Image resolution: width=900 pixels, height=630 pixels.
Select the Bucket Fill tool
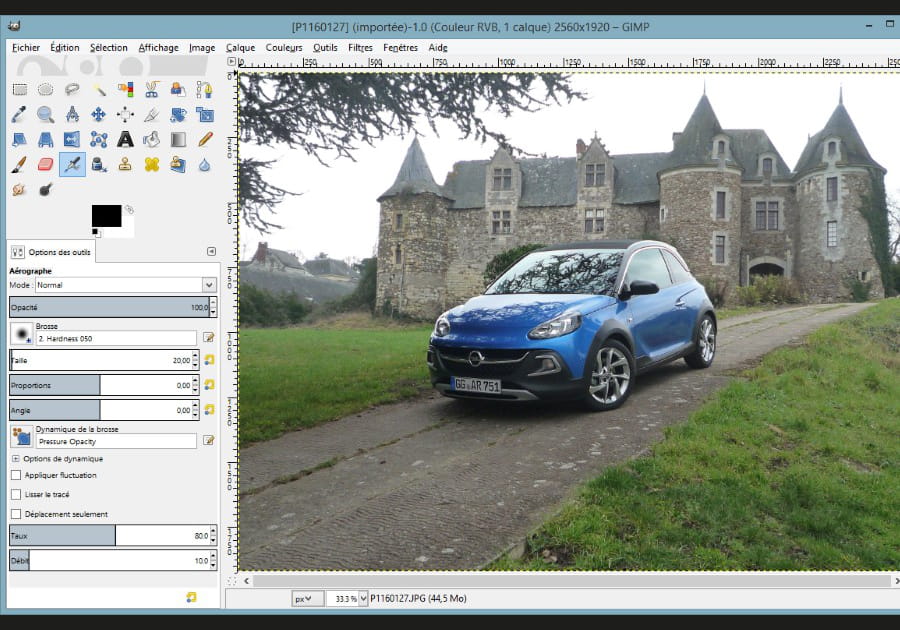152,139
